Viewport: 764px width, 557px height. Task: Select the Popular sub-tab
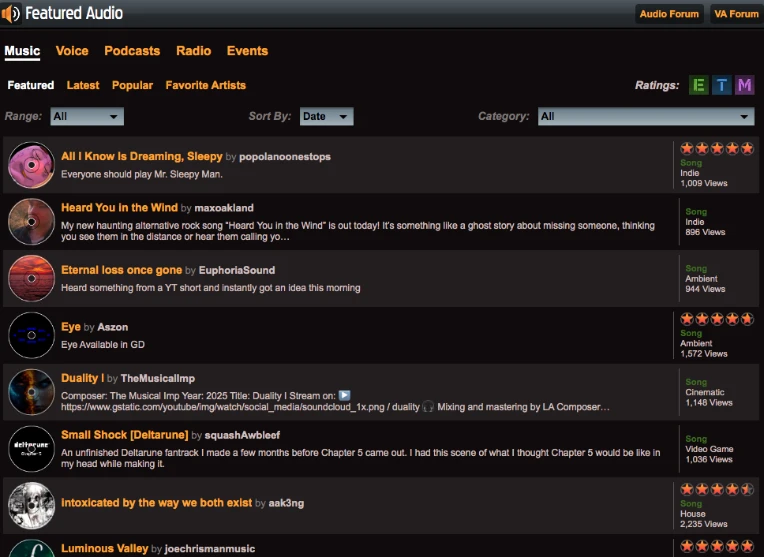coord(133,85)
